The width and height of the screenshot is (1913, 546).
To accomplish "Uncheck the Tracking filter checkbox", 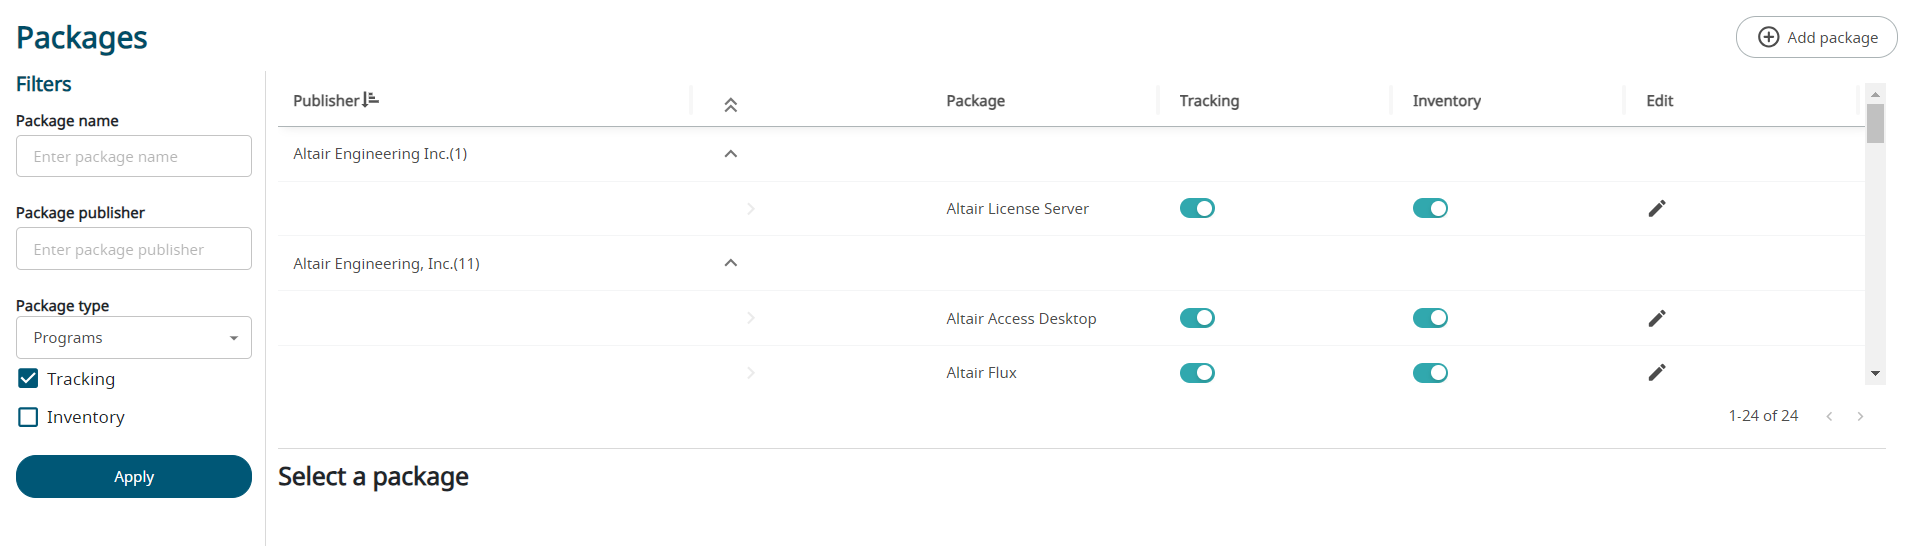I will pos(28,379).
